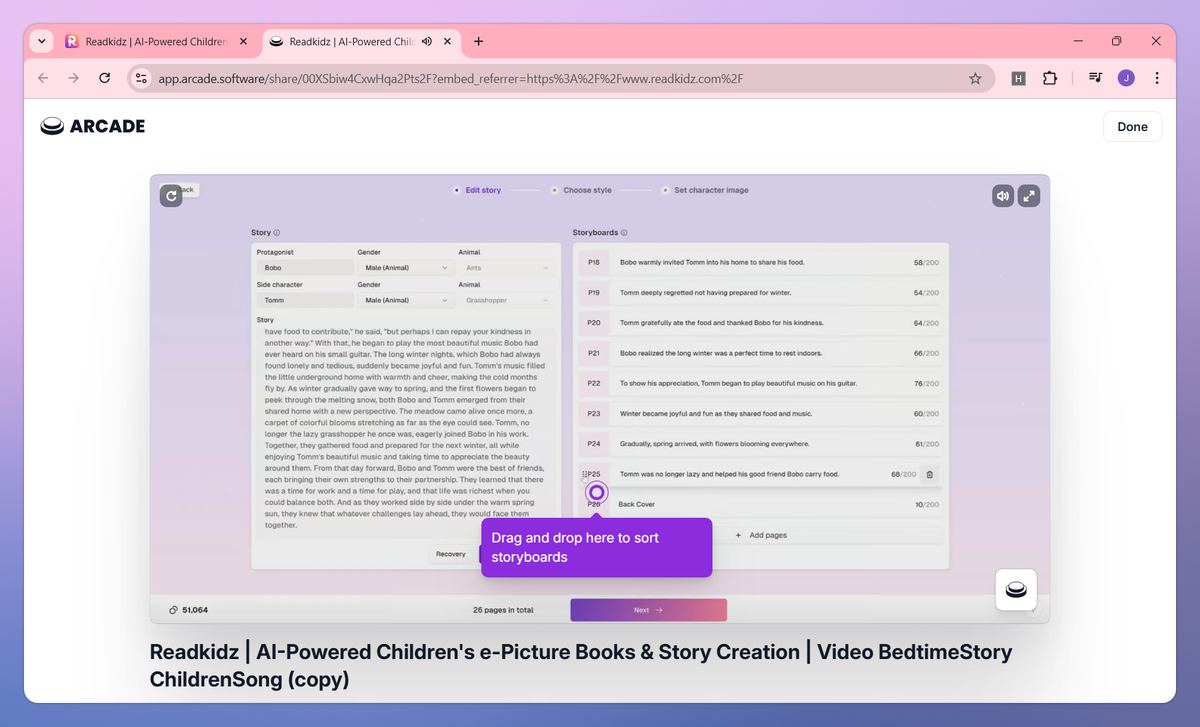
Task: Select storyboard P20 page label
Action: coord(594,323)
